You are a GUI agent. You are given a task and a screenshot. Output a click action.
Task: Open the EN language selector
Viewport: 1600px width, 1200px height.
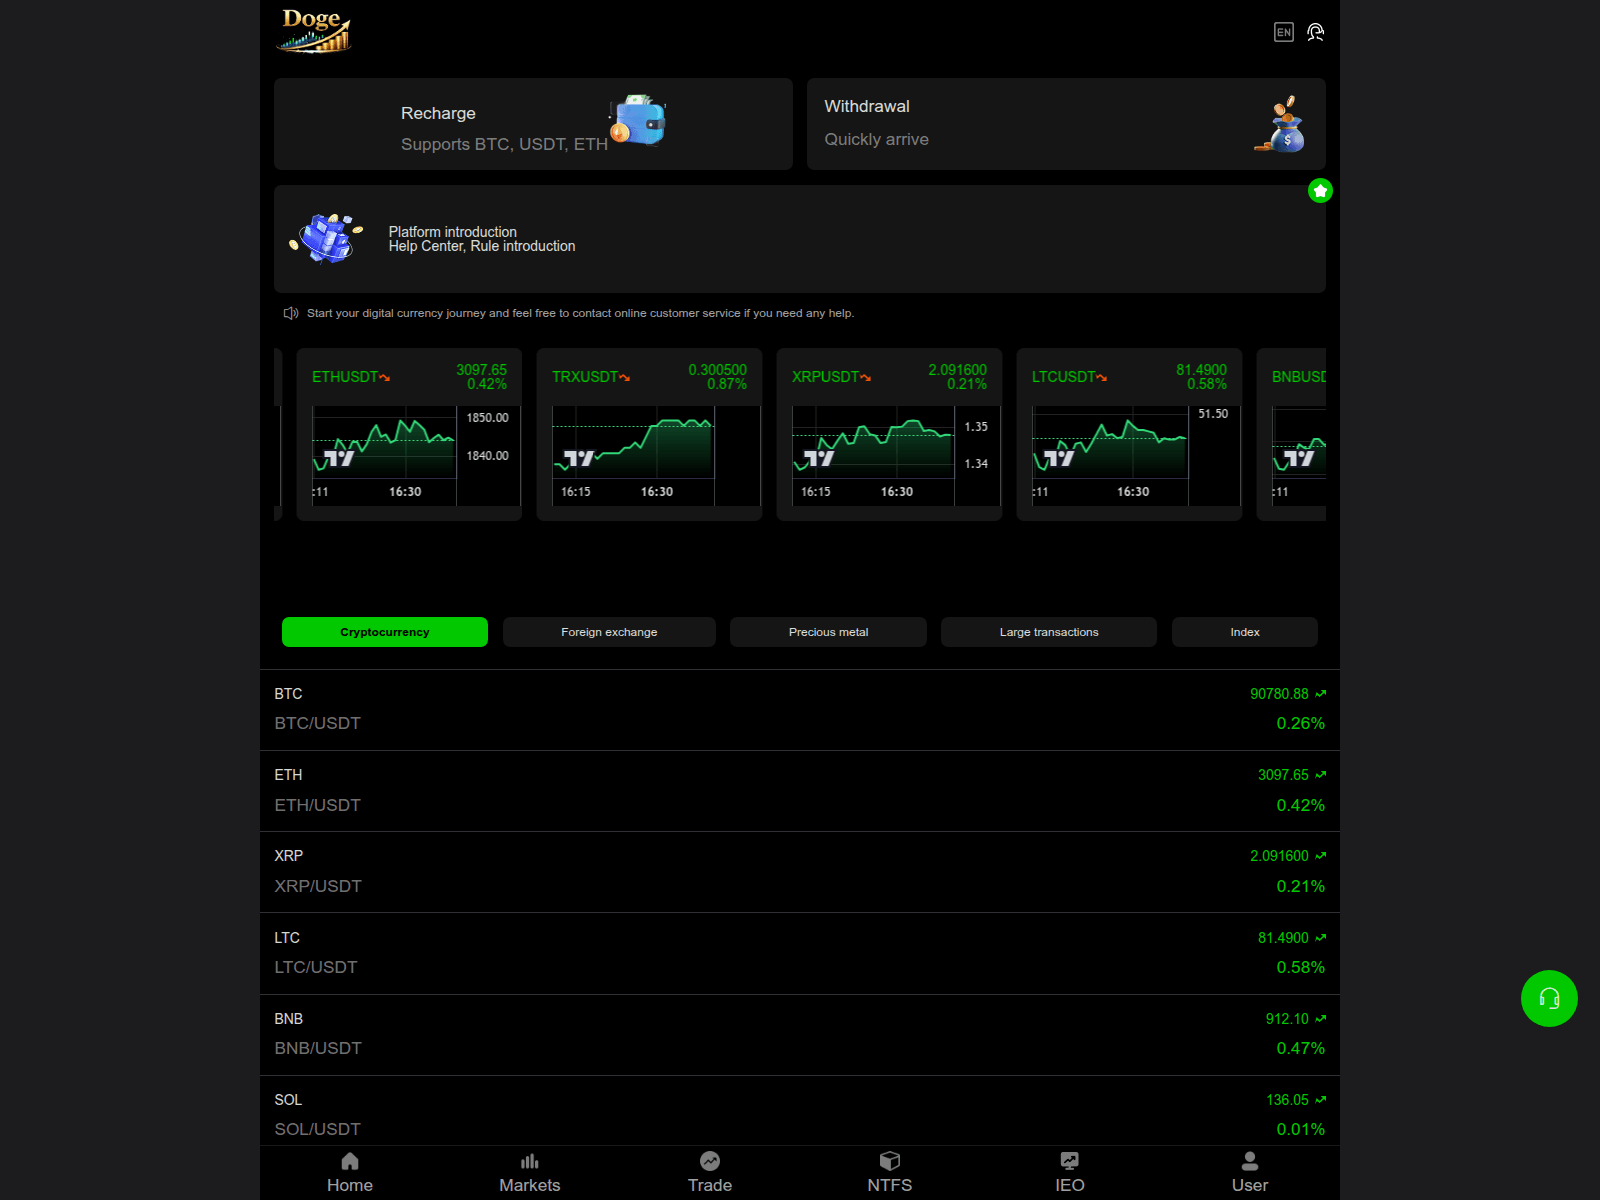(x=1284, y=32)
